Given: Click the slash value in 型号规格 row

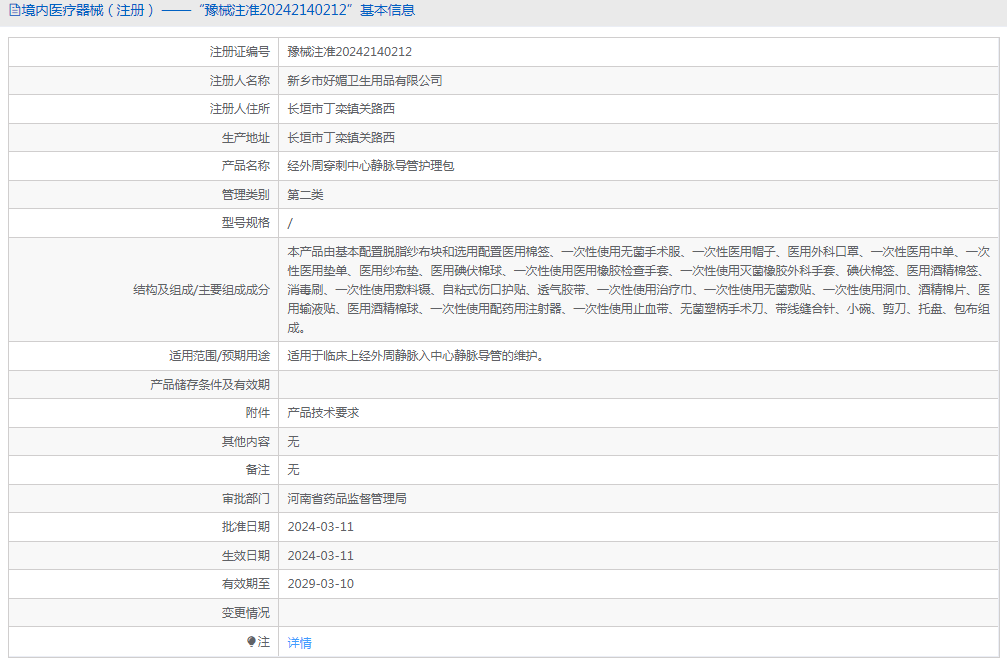Looking at the screenshot, I should click(x=290, y=223).
